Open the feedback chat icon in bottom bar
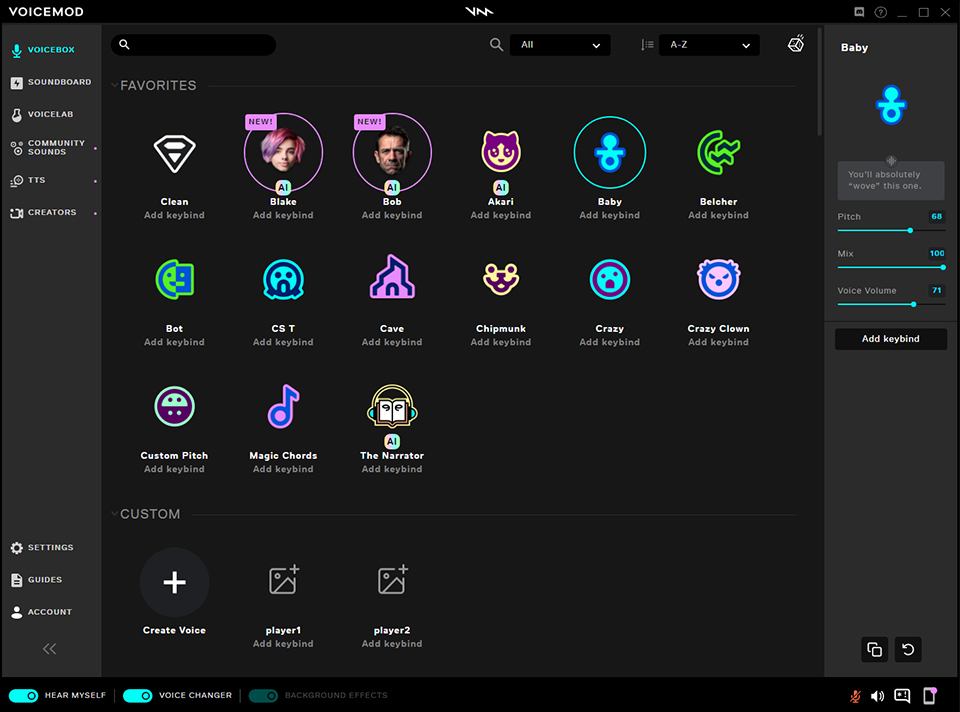This screenshot has width=960, height=712. tap(902, 695)
